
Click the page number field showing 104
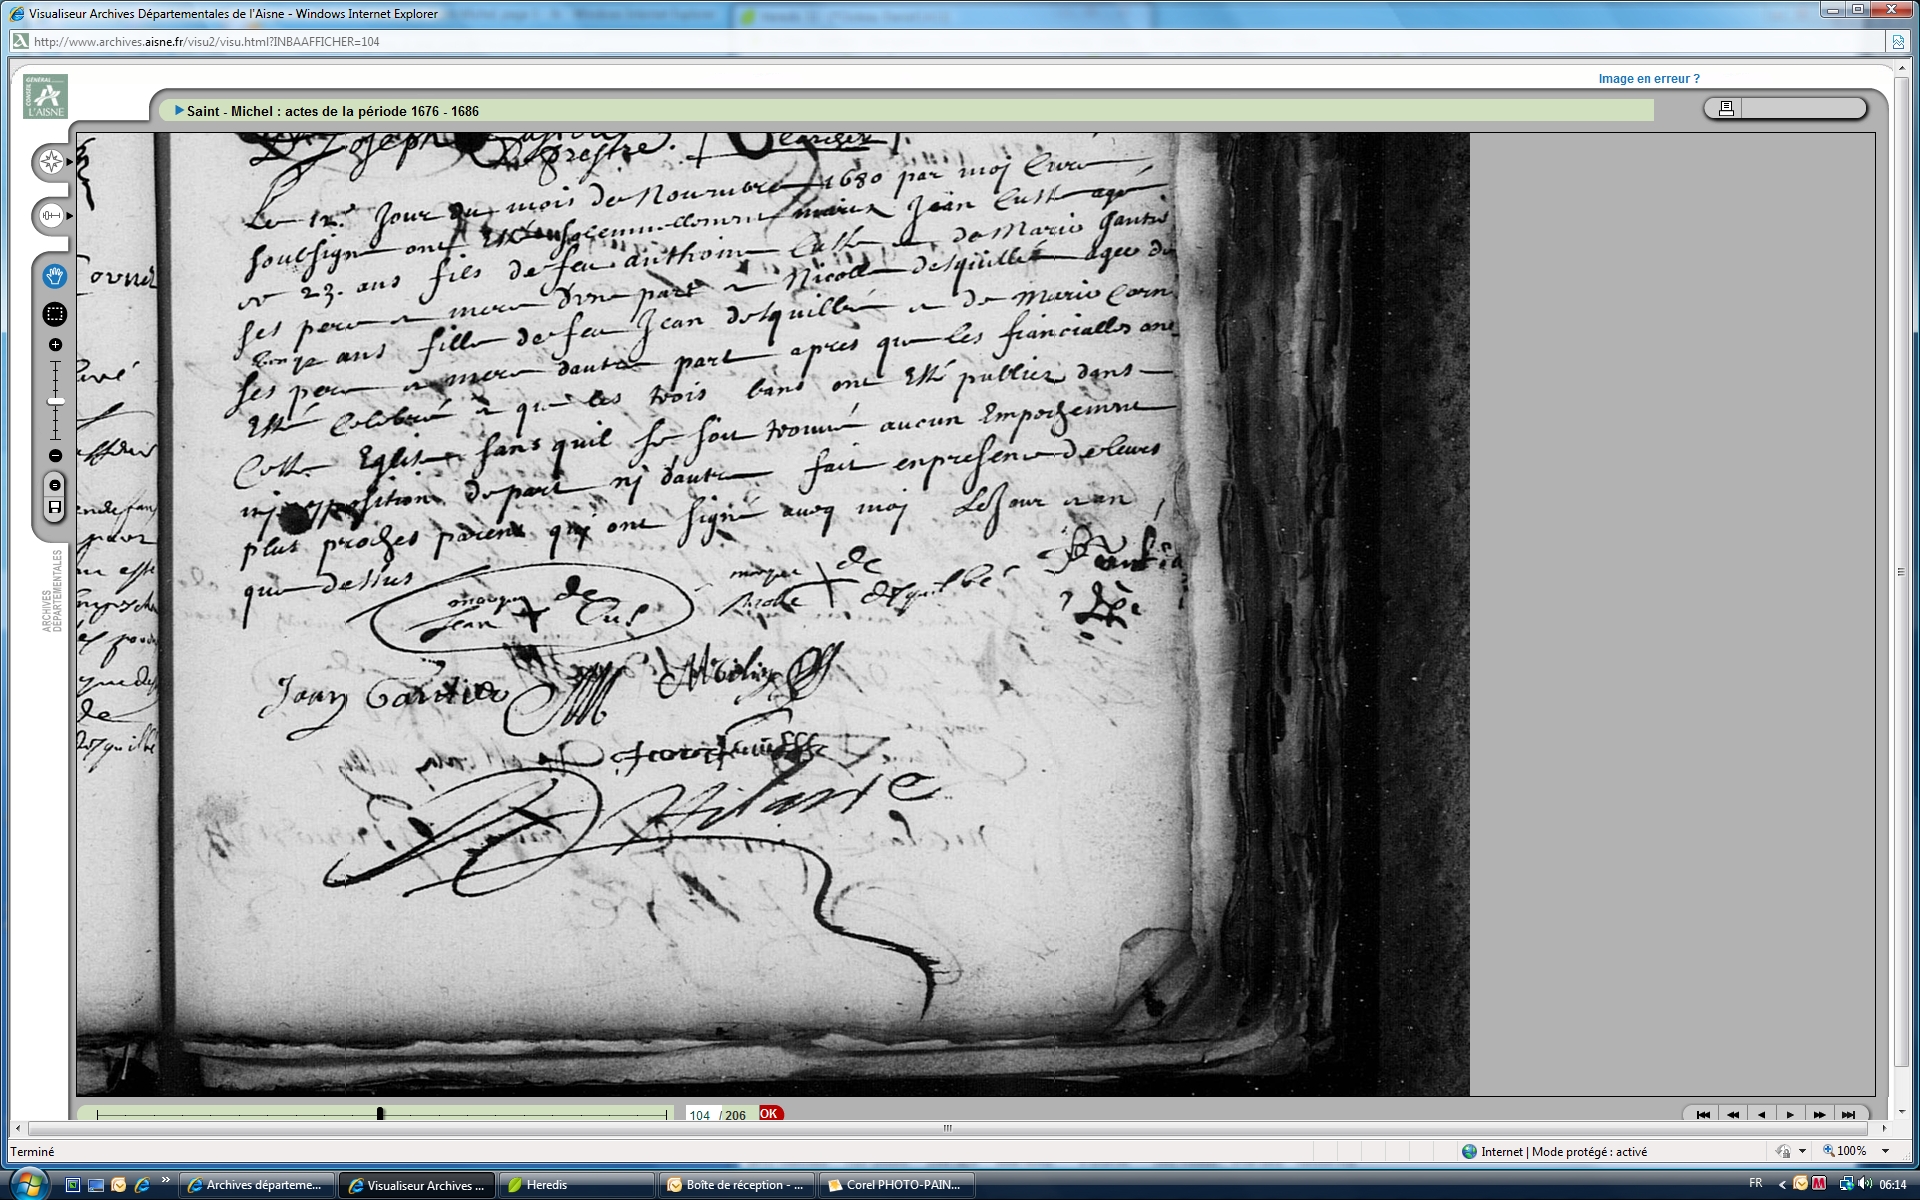coord(700,1115)
